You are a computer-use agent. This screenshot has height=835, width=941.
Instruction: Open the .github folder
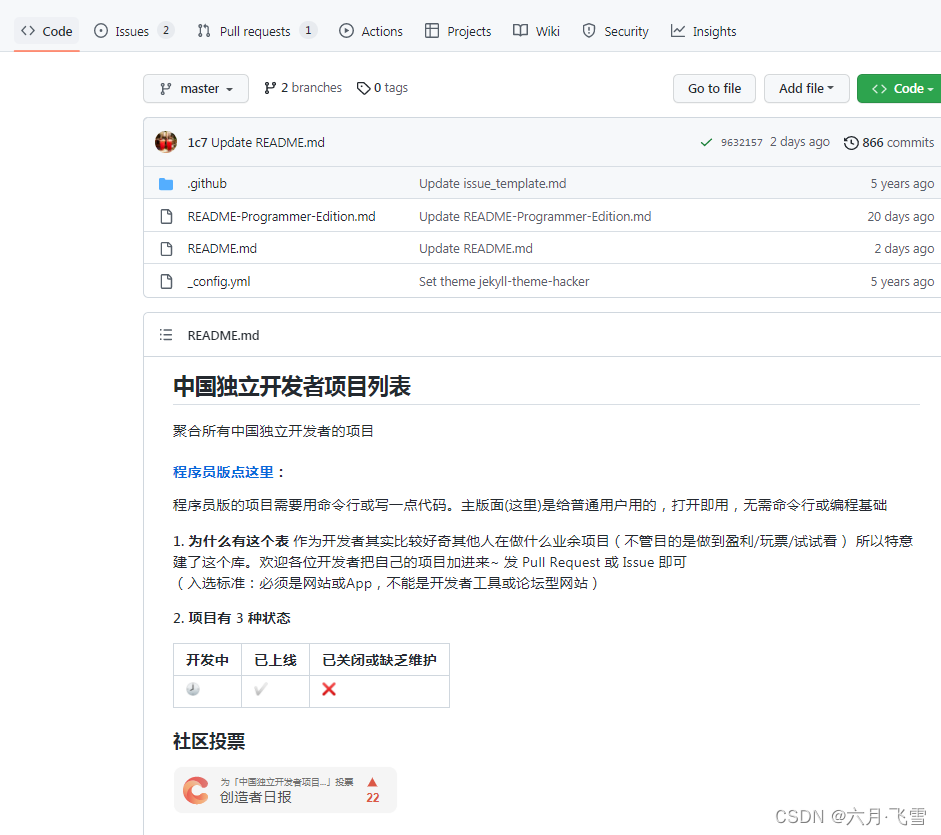pyautogui.click(x=207, y=183)
